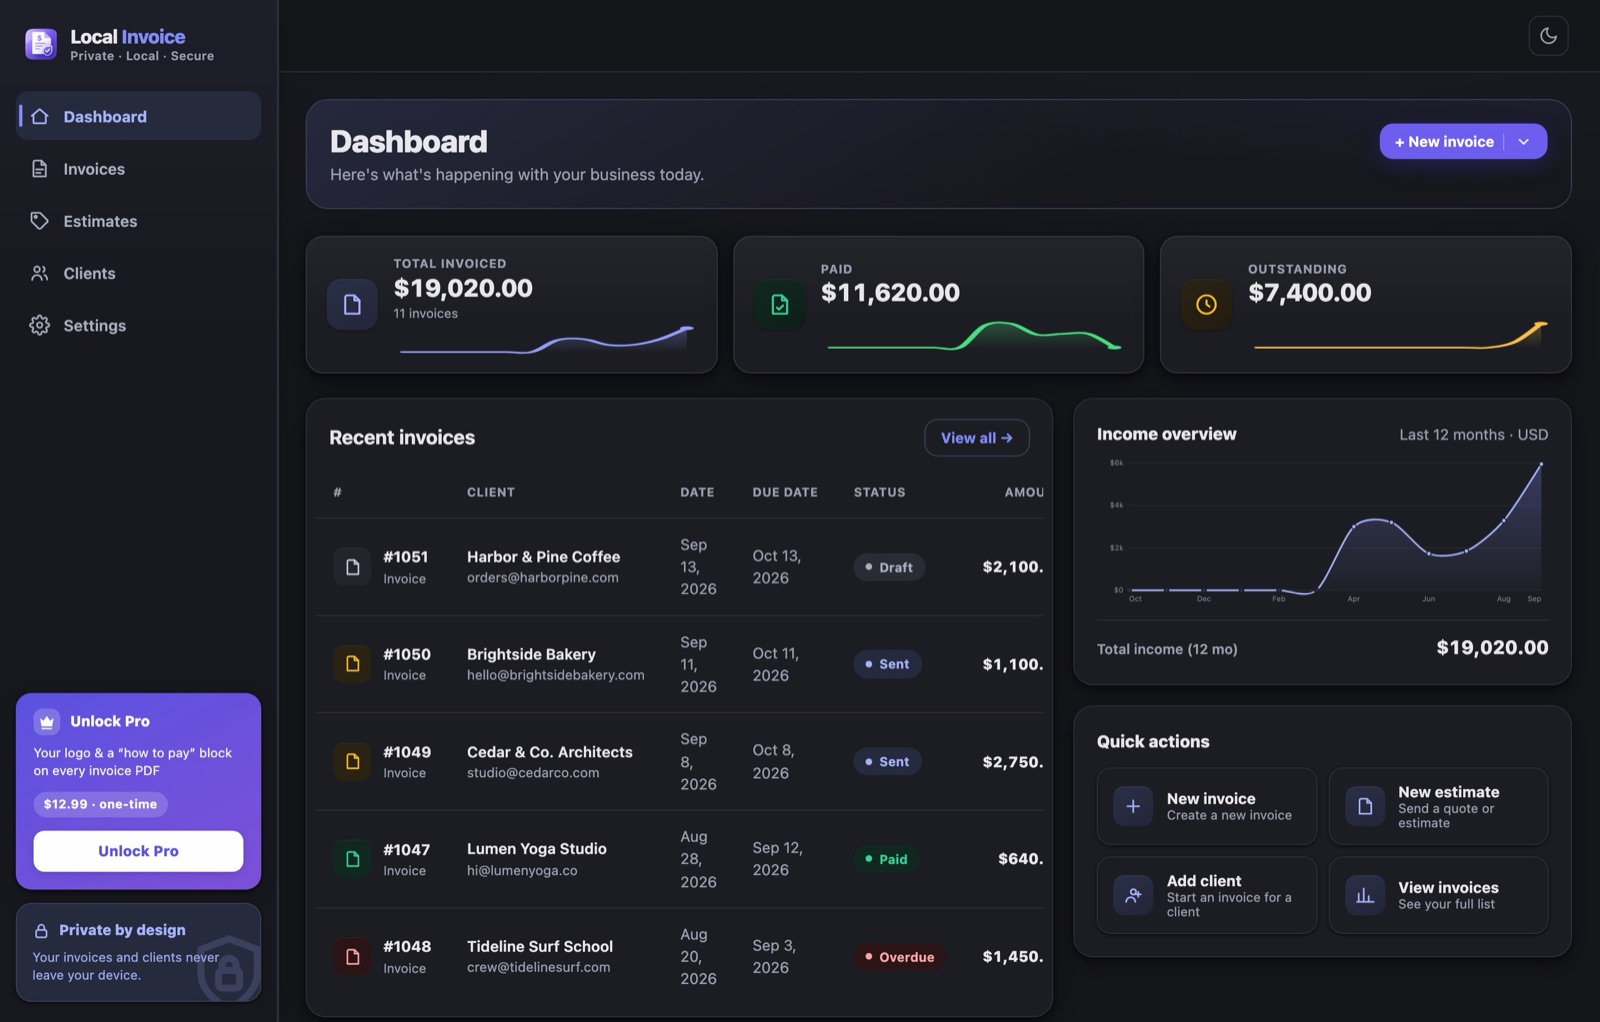Viewport: 1600px width, 1022px height.
Task: Click the New estimate quick action
Action: [x=1438, y=806]
